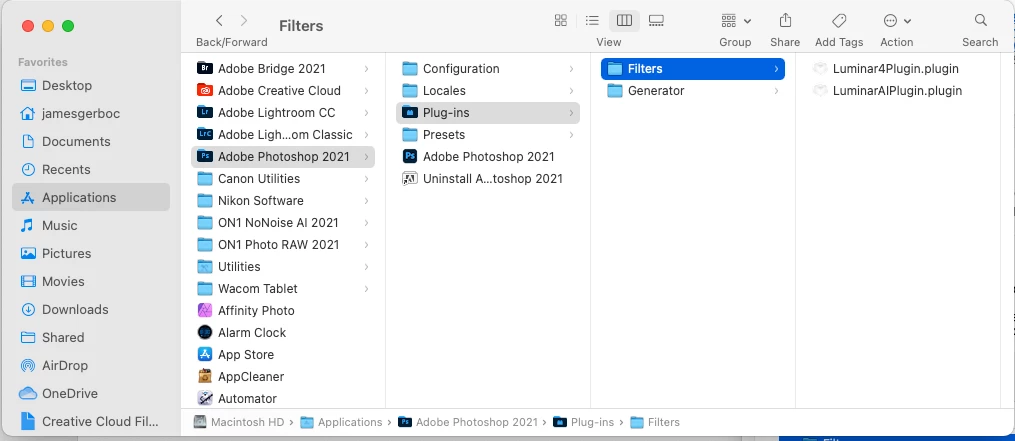Click the Adobe Bridge 2021 icon
Screen dimensions: 1015x441
[x=205, y=68]
